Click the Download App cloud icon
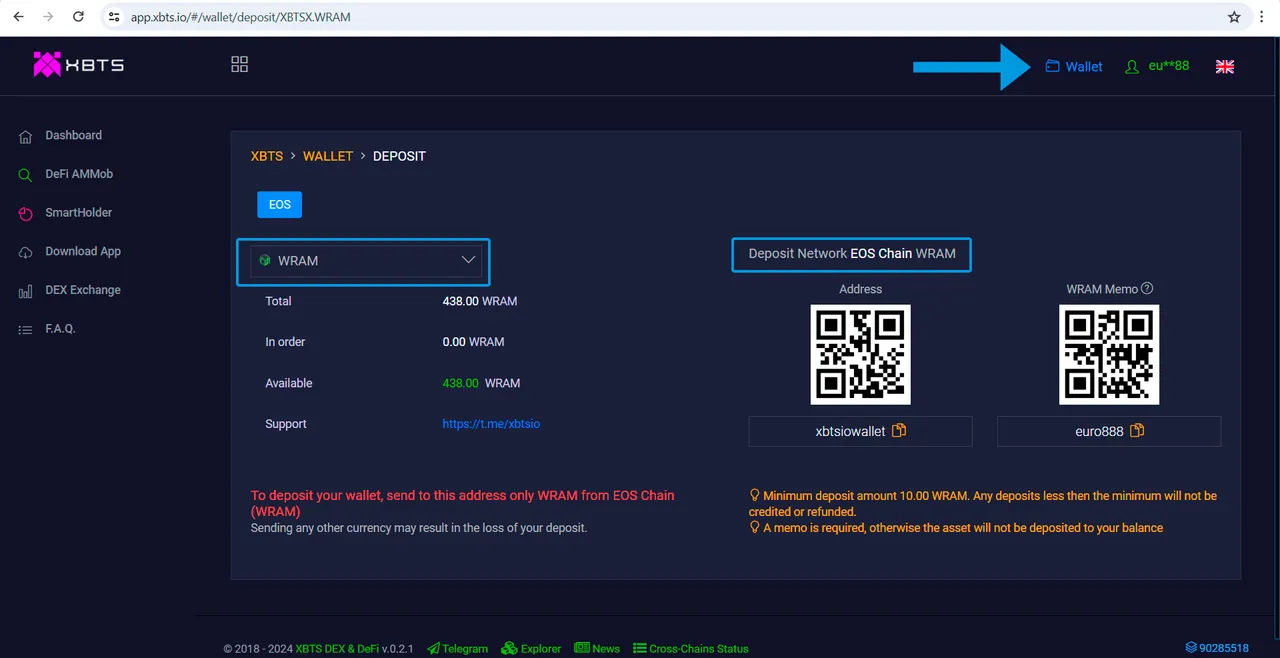This screenshot has height=658, width=1280. tap(25, 253)
